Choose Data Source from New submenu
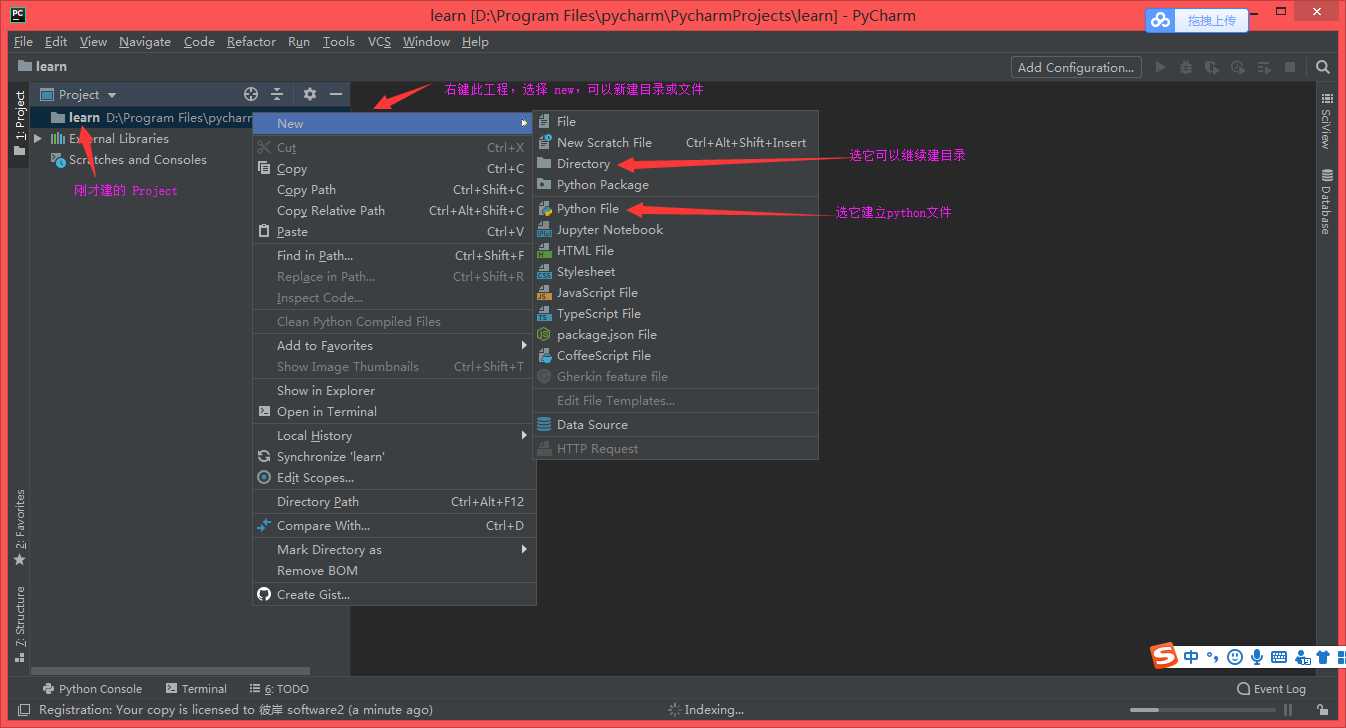 [676, 425]
